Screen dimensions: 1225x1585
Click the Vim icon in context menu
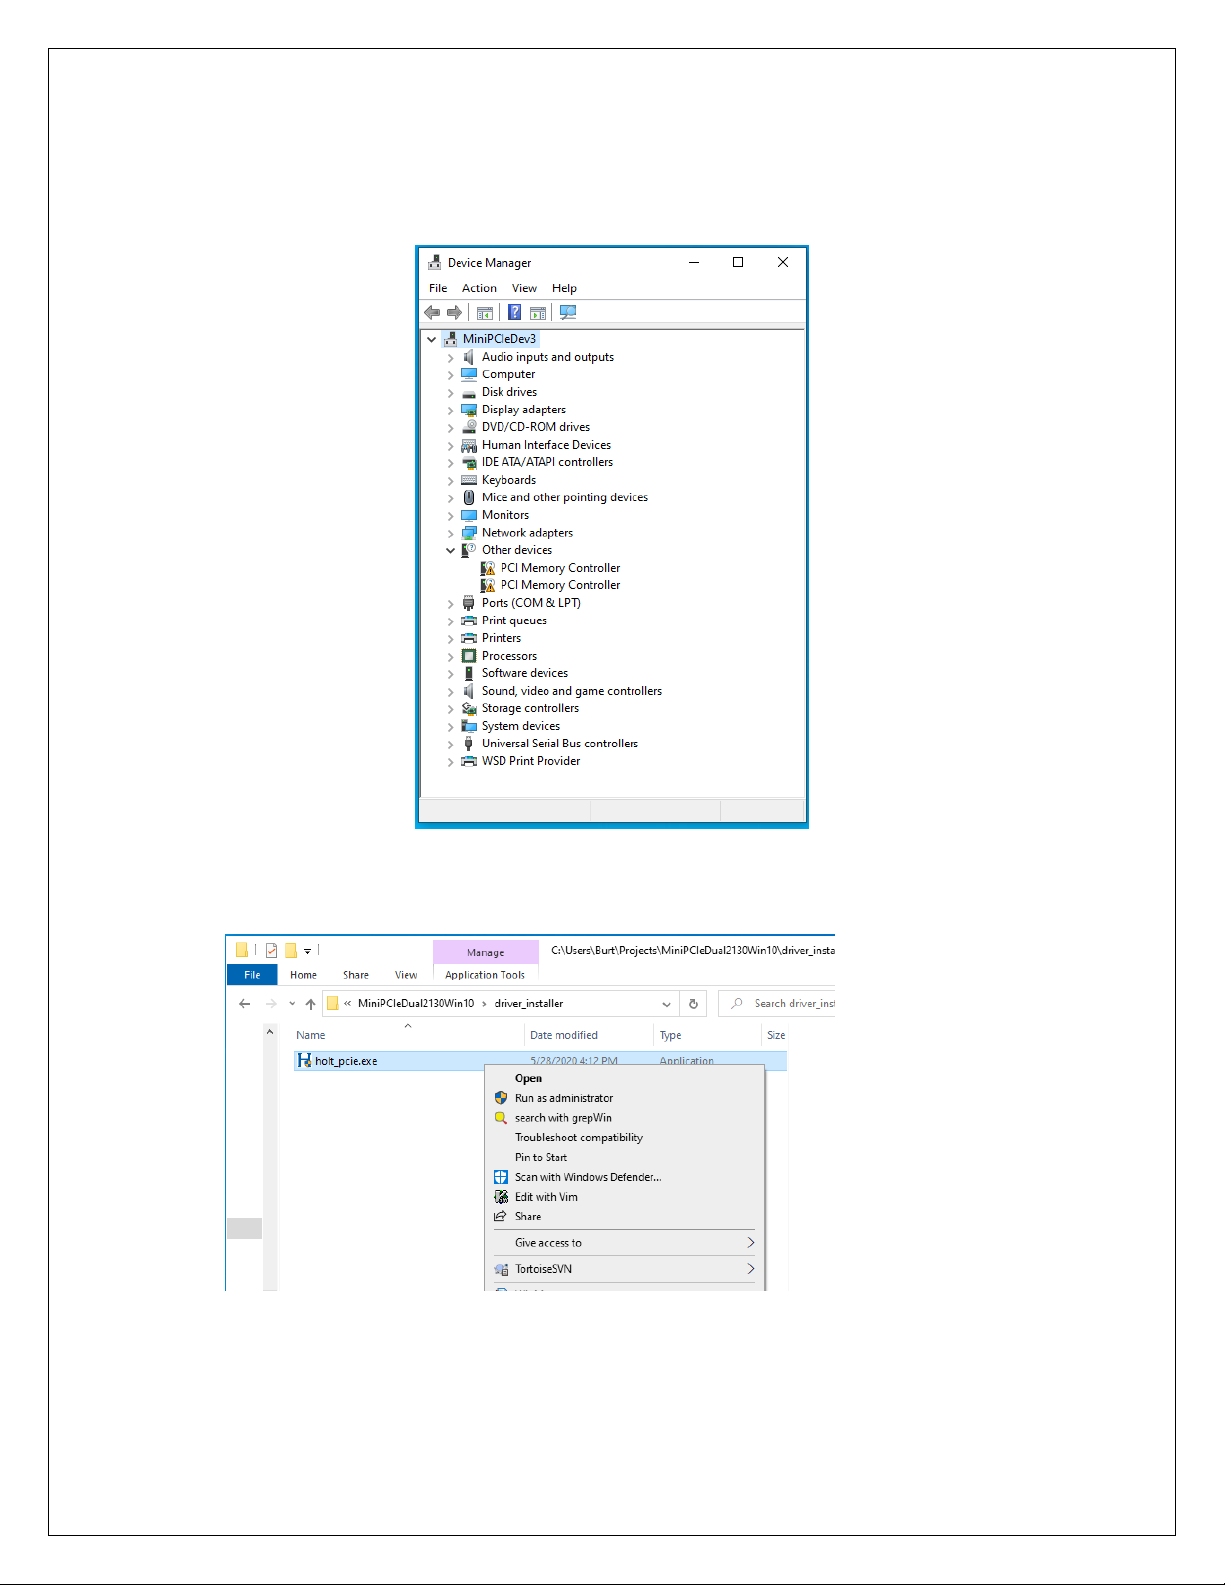point(501,1197)
